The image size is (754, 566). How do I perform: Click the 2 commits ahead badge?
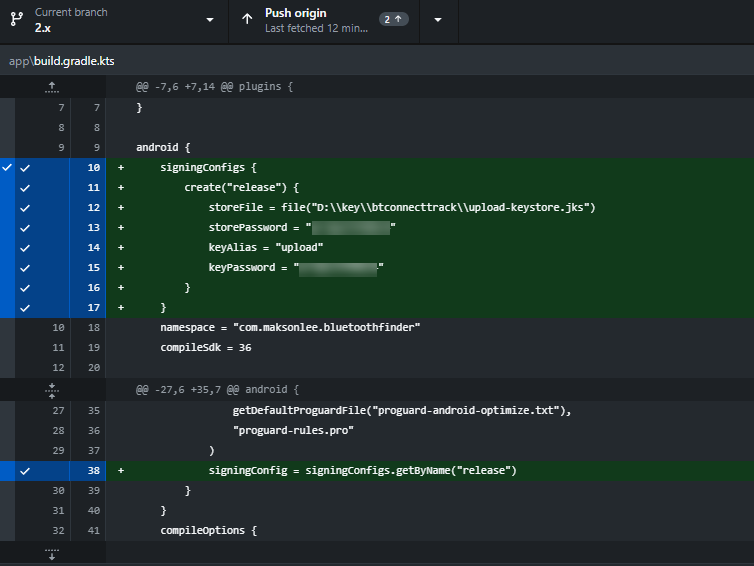click(394, 20)
